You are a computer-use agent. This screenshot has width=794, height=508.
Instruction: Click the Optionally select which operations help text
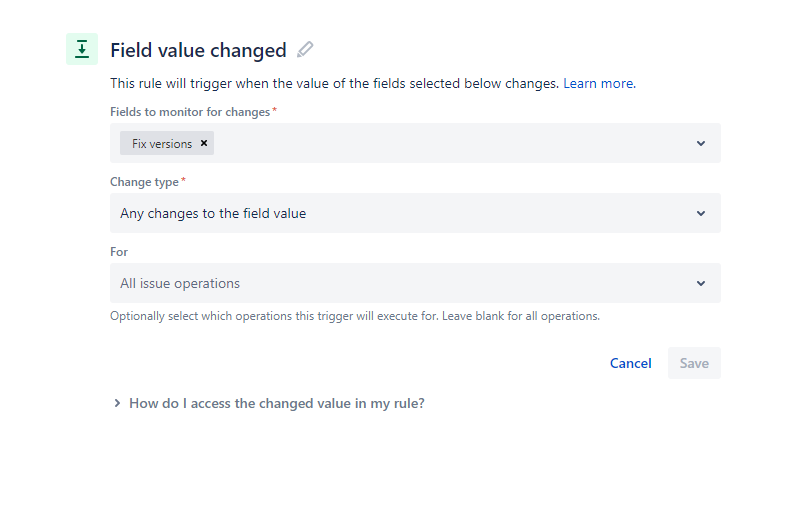(x=354, y=316)
